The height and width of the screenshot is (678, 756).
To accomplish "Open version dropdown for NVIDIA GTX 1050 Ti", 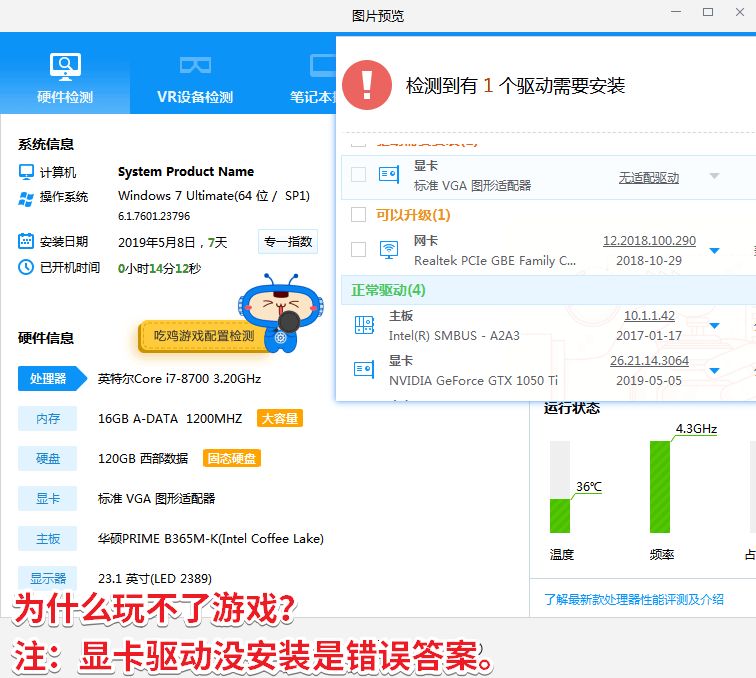I will point(715,370).
